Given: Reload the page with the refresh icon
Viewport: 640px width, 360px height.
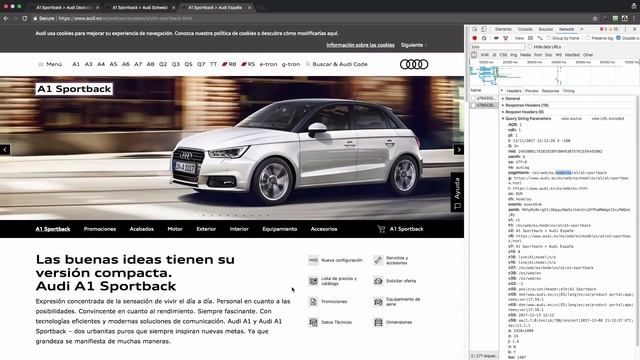Looking at the screenshot, I should [x=24, y=18].
